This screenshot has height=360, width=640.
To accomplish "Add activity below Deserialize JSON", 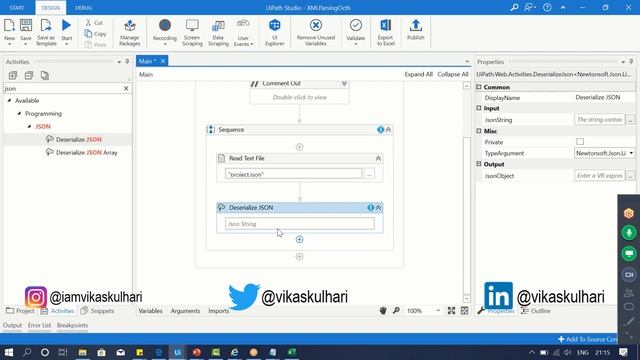I will [x=299, y=239].
